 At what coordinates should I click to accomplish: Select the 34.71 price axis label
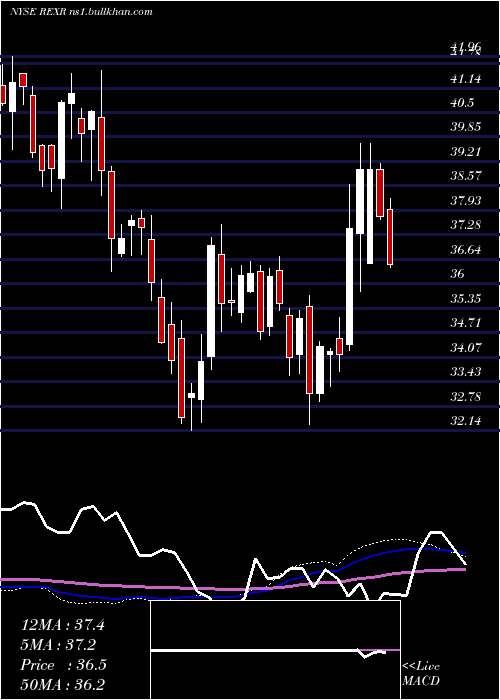[x=466, y=322]
